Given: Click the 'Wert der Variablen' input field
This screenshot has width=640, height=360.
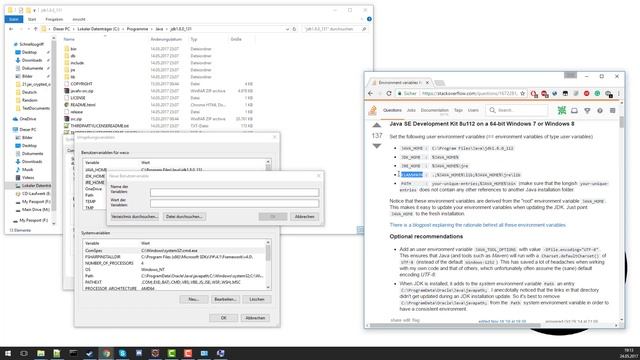Looking at the screenshot, I should 234,203.
